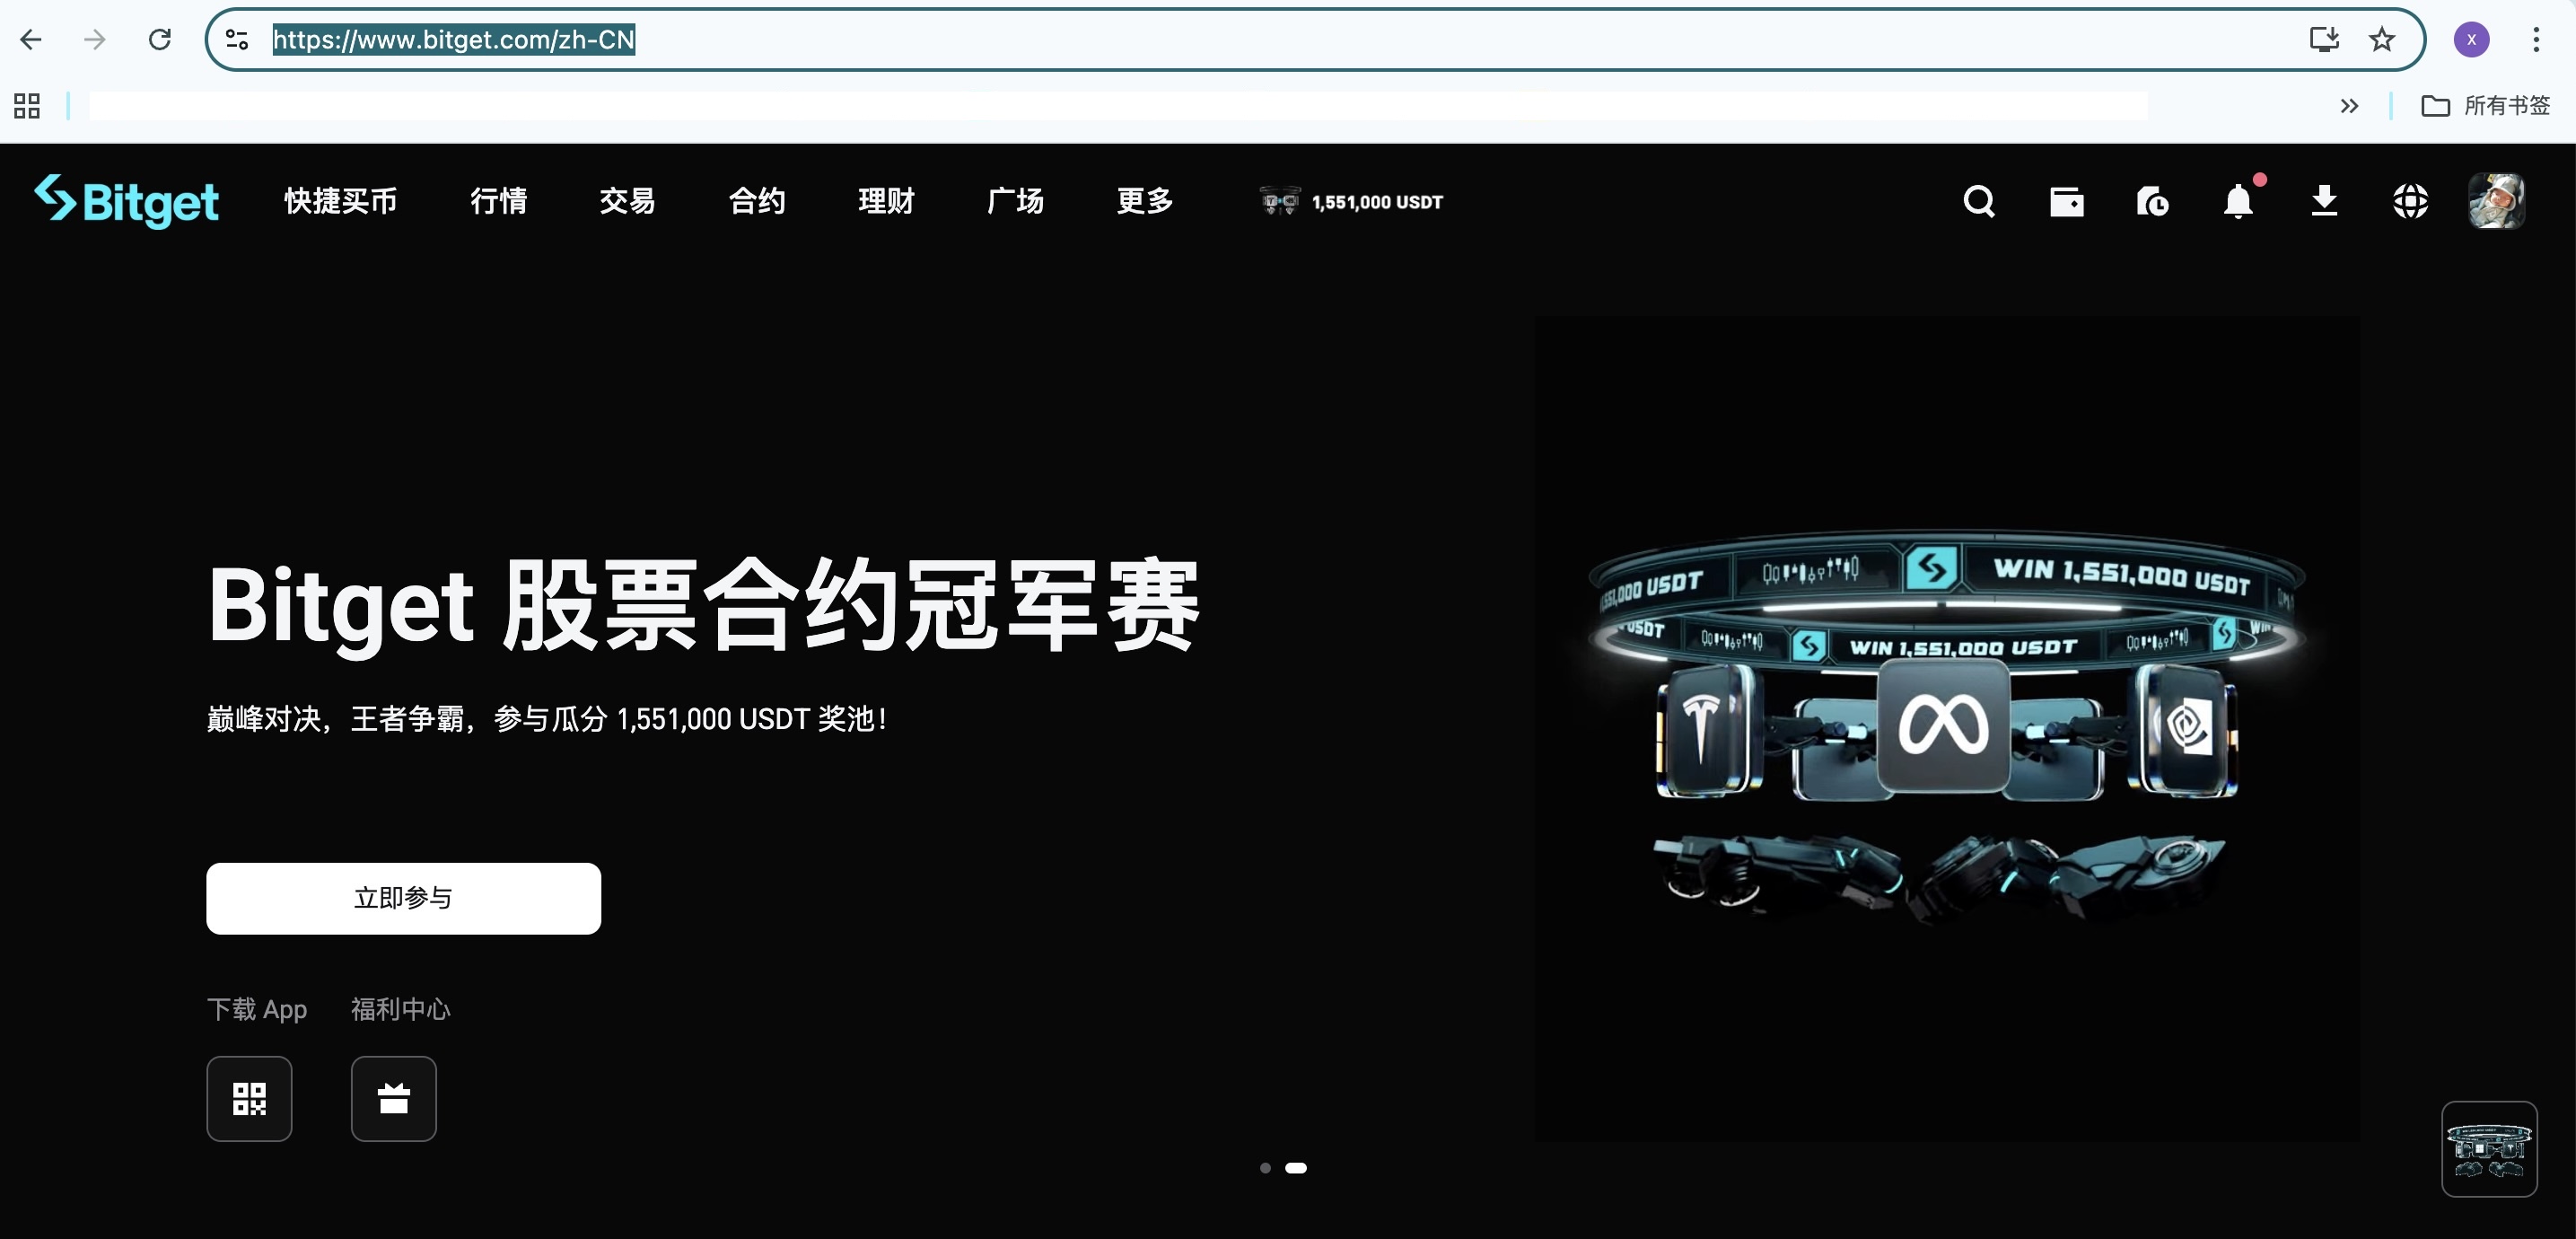
Task: Open the 福利中心 link
Action: pyautogui.click(x=399, y=1009)
